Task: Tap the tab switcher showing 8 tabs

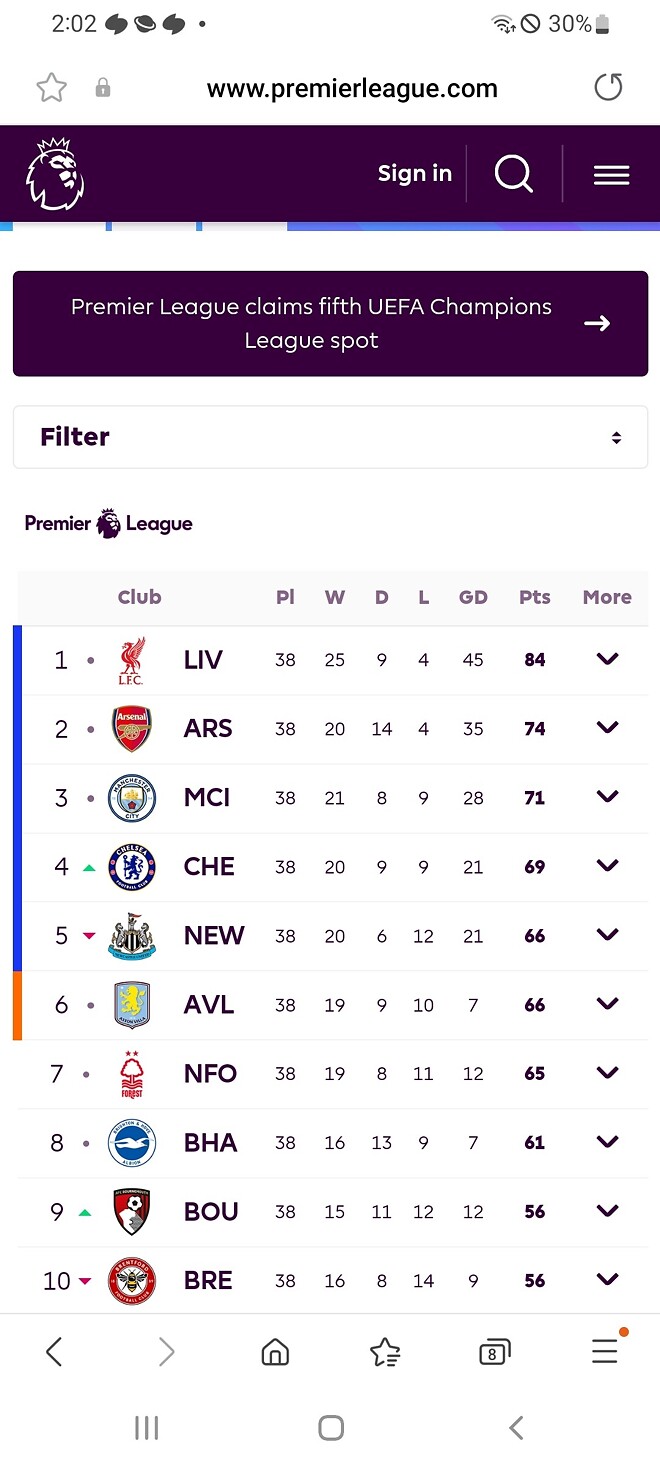Action: (x=494, y=1350)
